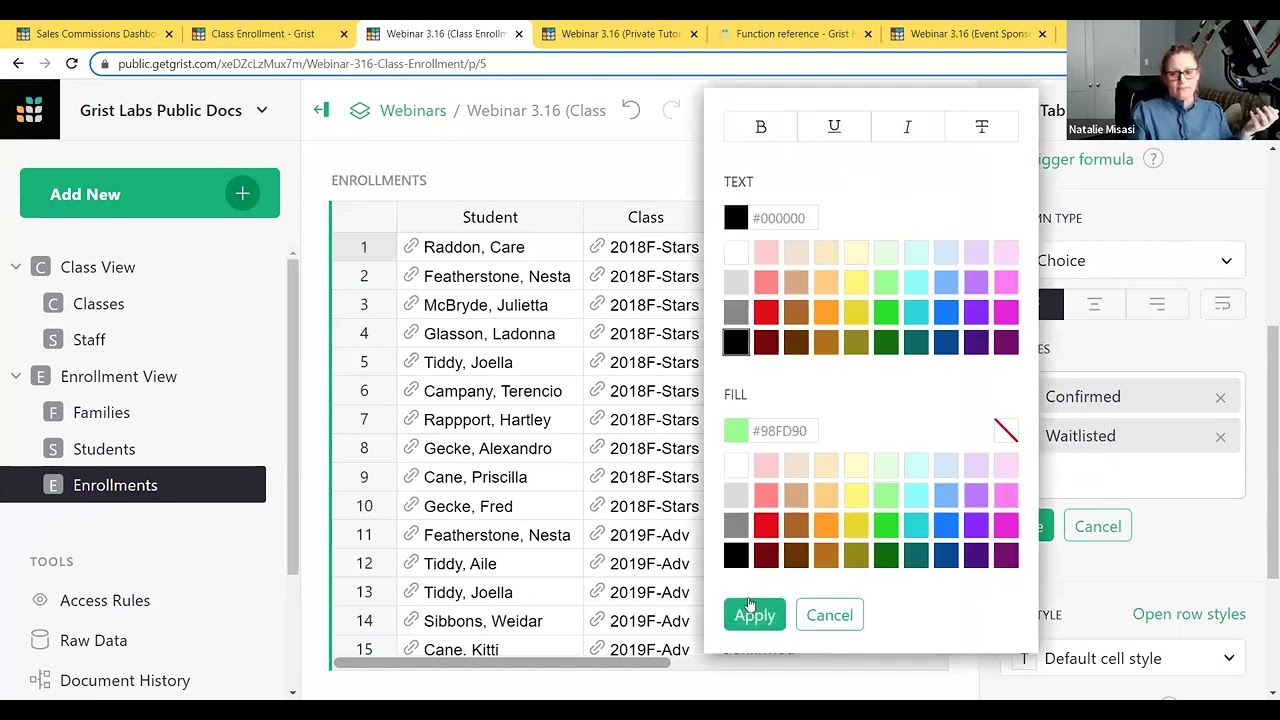Open link icon beside 2019F-Adv row 11
The height and width of the screenshot is (720, 1280).
[x=597, y=535]
